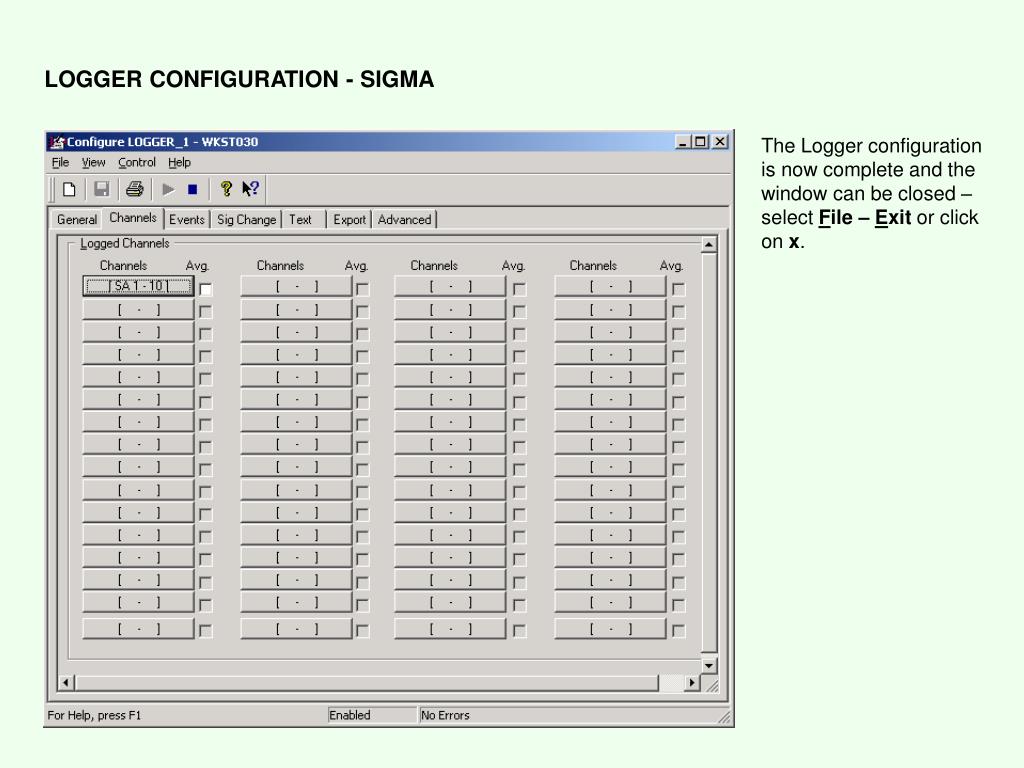The height and width of the screenshot is (768, 1024).
Task: Click the Configure LOGGER_1 title bar app icon
Action: [57, 142]
